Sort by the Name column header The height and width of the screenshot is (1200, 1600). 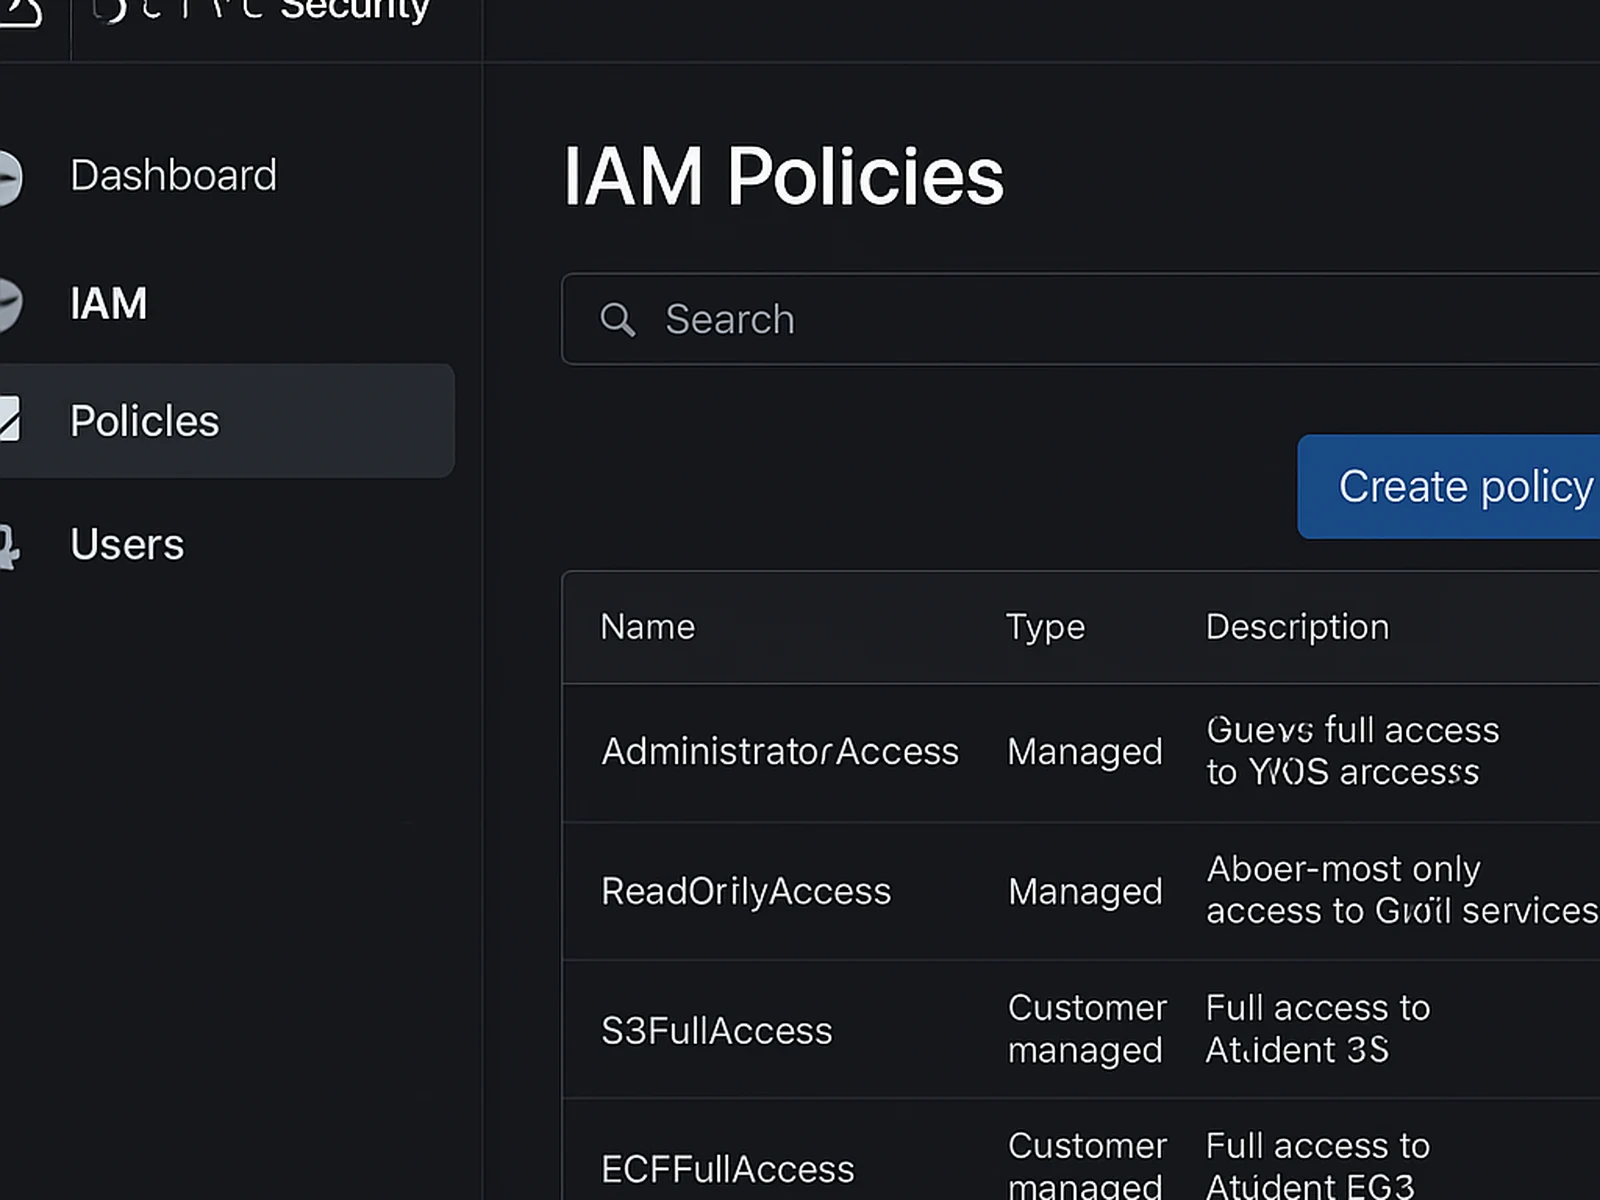pyautogui.click(x=647, y=627)
